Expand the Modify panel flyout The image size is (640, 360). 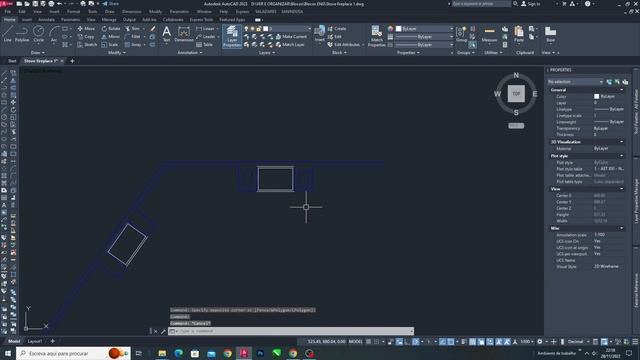117,53
